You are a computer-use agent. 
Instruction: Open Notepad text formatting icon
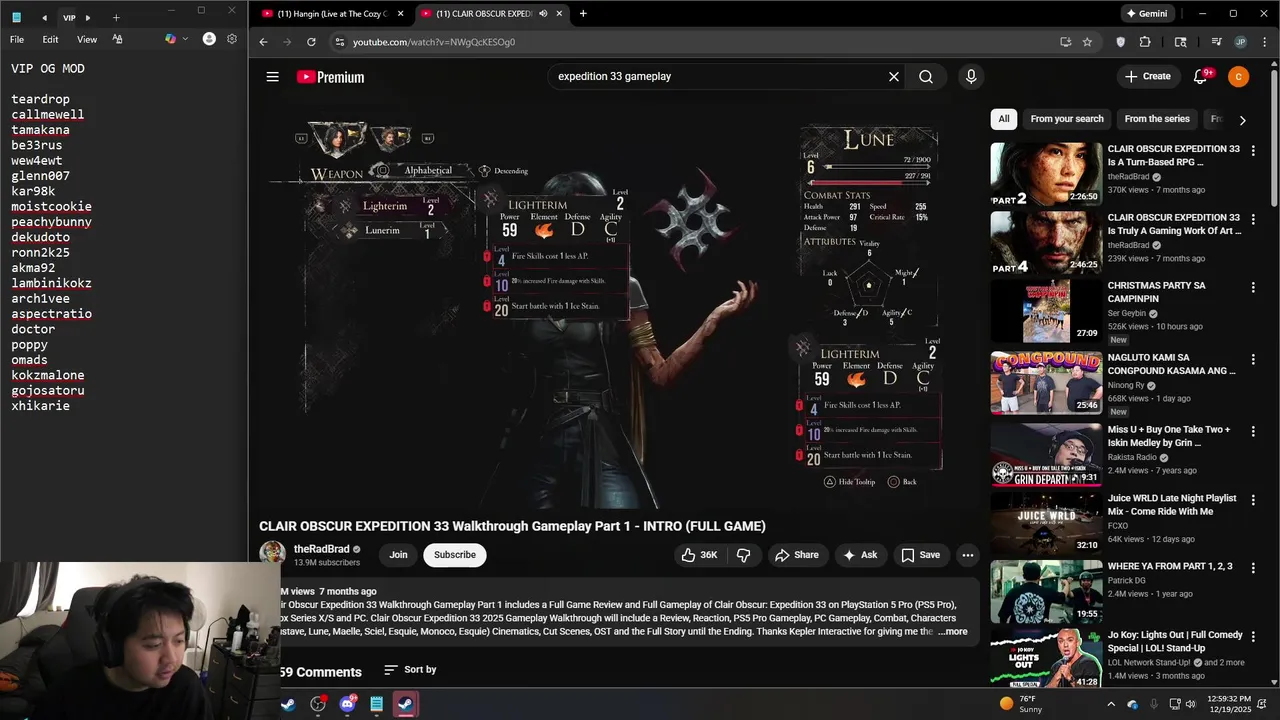click(x=118, y=39)
